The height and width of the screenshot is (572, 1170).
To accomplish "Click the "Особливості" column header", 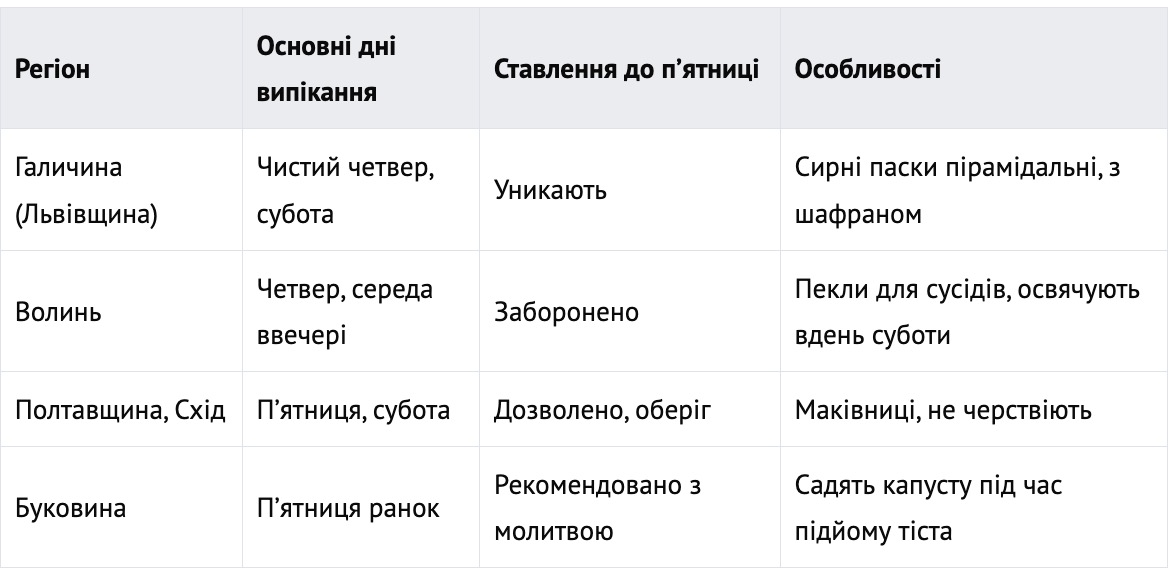I will (x=867, y=71).
